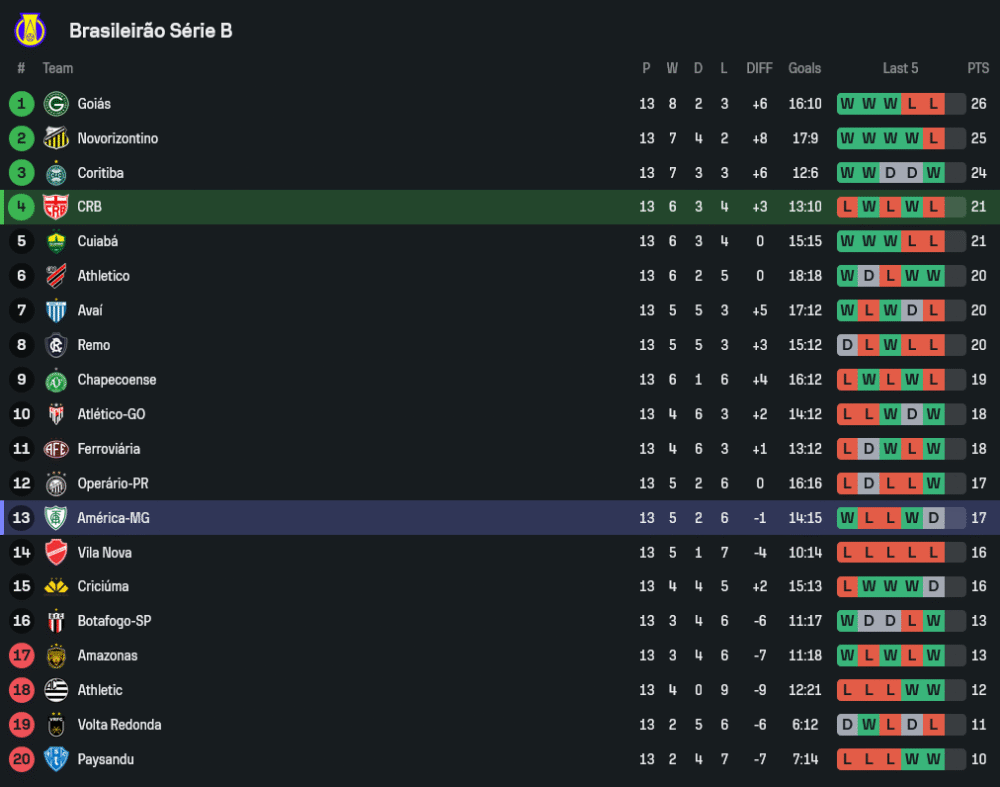
Task: Open the Coritiba team name link
Action: tap(101, 173)
